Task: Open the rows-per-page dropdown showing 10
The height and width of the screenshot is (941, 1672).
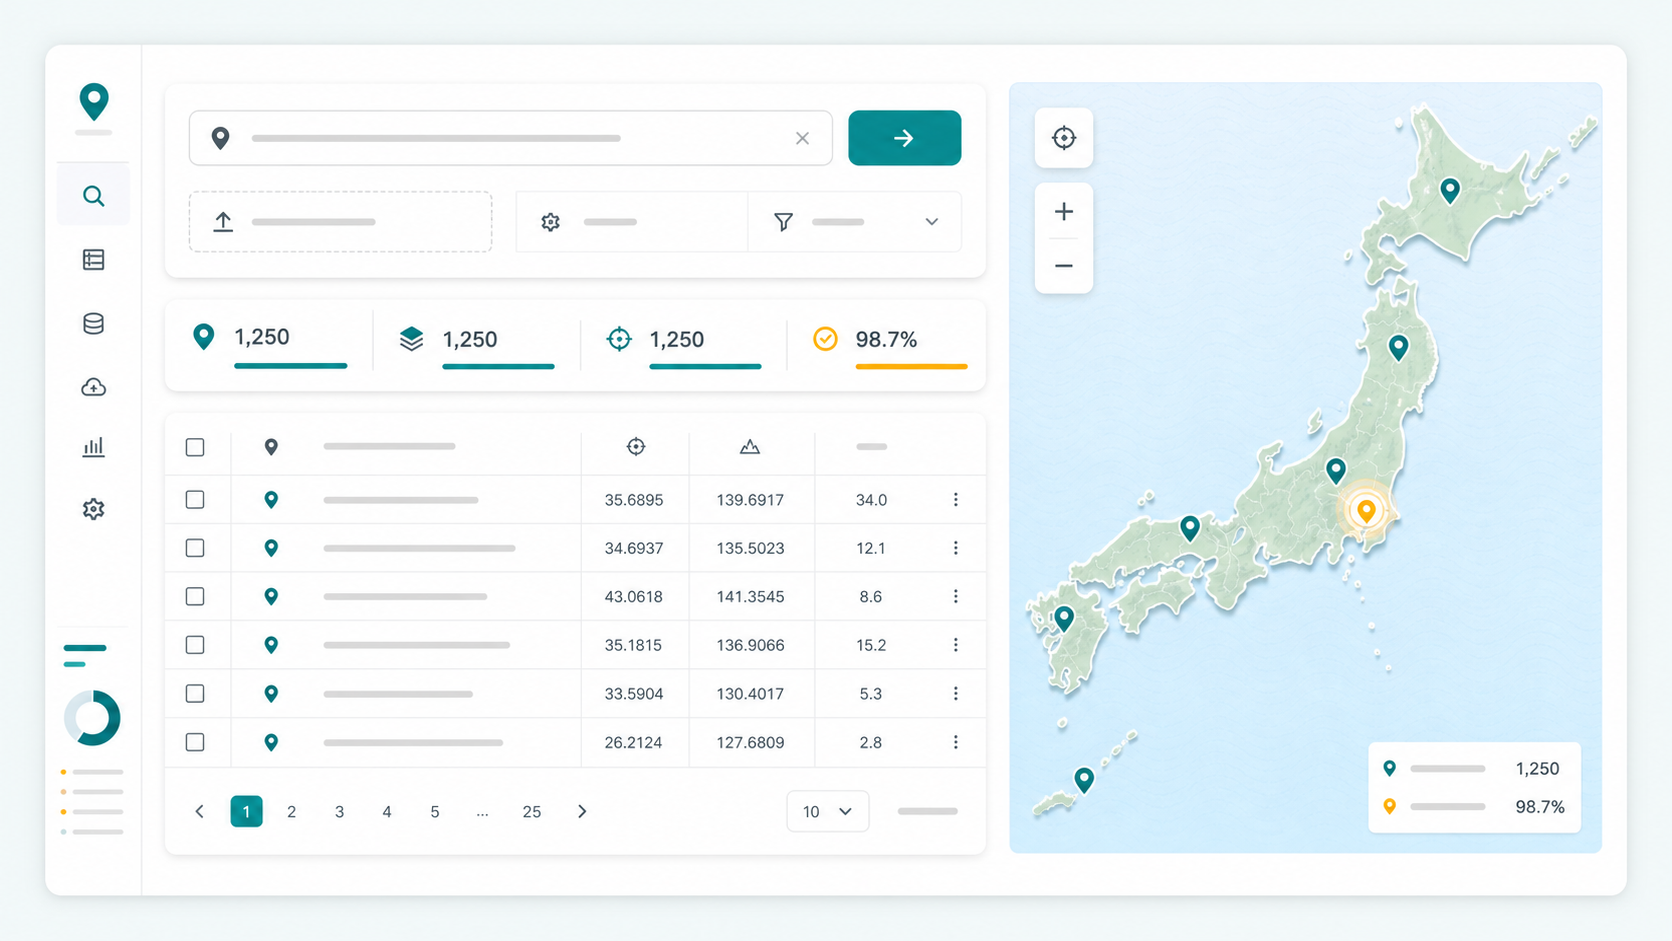Action: coord(827,811)
